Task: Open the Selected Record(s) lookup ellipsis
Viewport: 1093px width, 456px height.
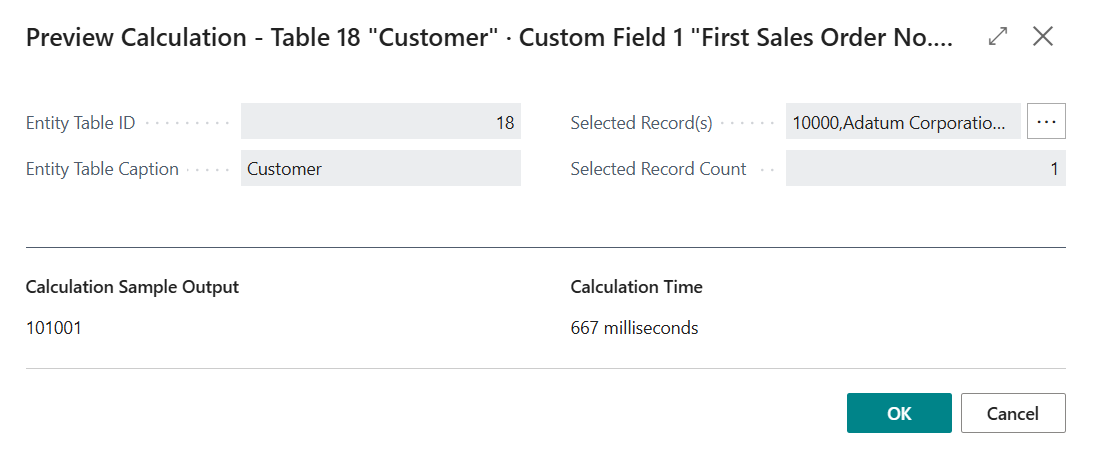Action: point(1046,121)
